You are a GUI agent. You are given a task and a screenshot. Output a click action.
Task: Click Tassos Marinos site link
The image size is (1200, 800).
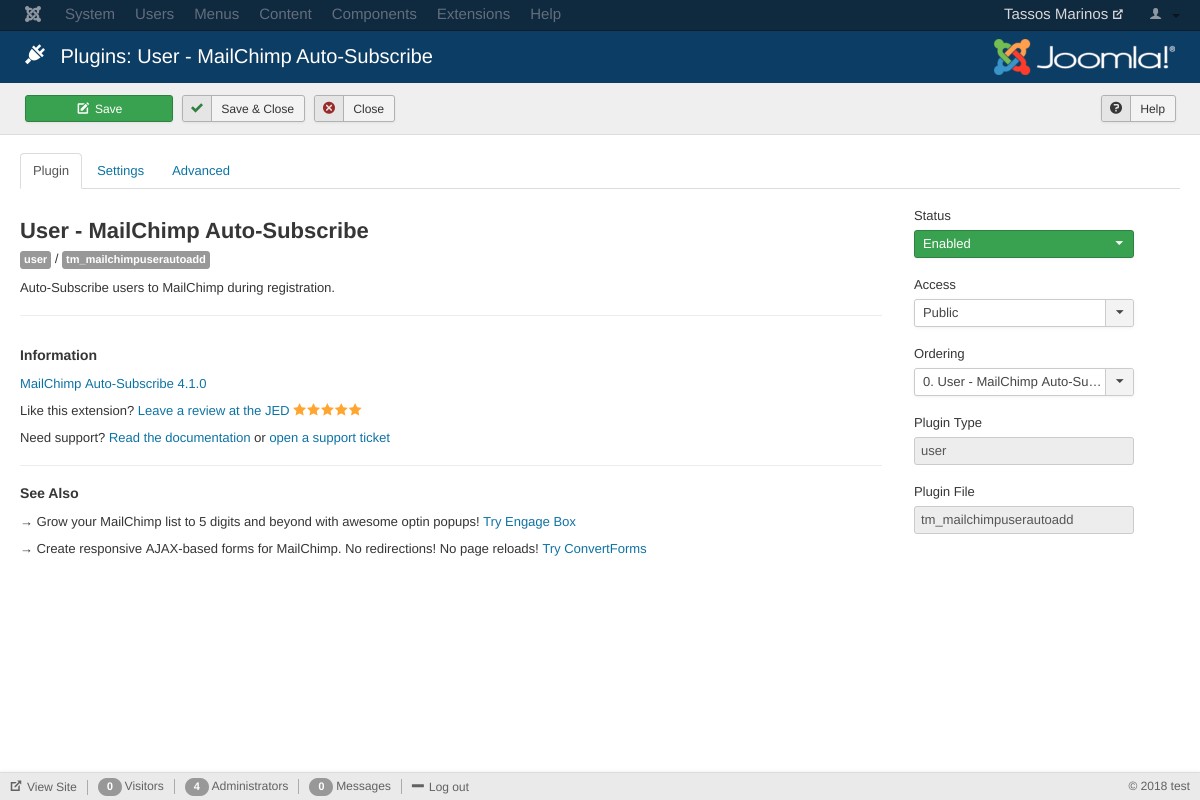(x=1063, y=14)
